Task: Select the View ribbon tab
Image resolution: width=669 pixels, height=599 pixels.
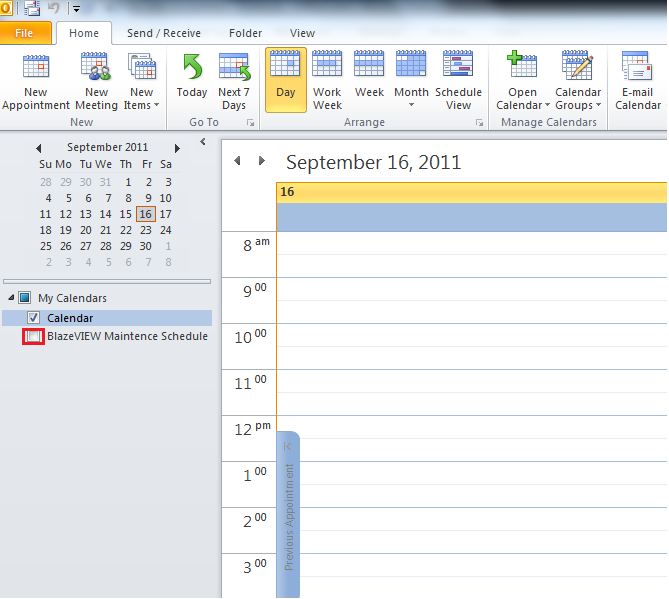Action: point(302,33)
